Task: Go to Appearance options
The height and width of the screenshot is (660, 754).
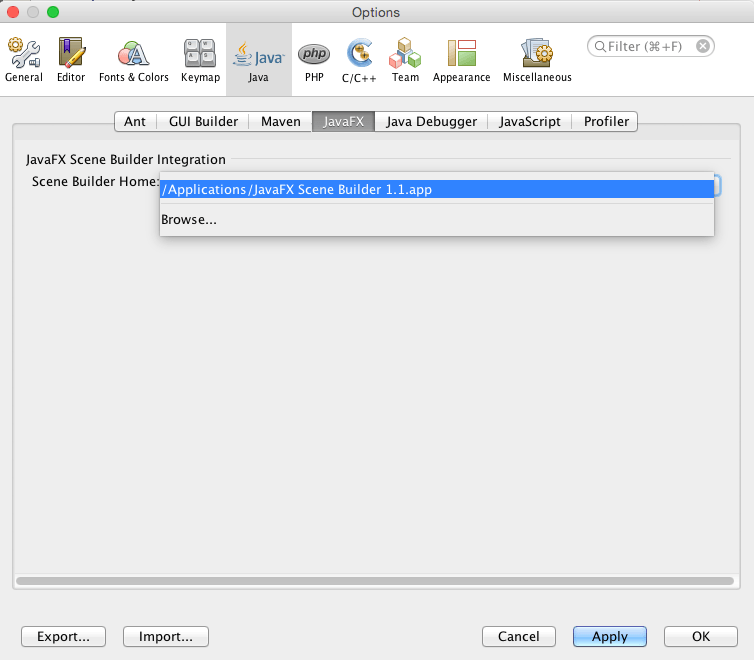Action: pyautogui.click(x=461, y=60)
